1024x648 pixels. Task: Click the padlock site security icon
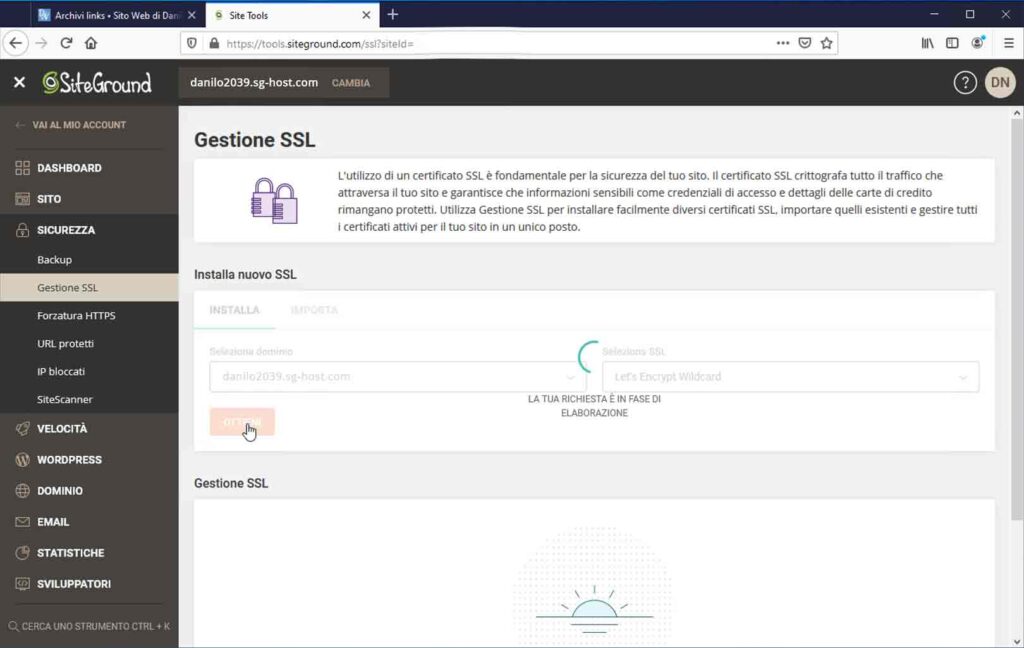(x=214, y=43)
